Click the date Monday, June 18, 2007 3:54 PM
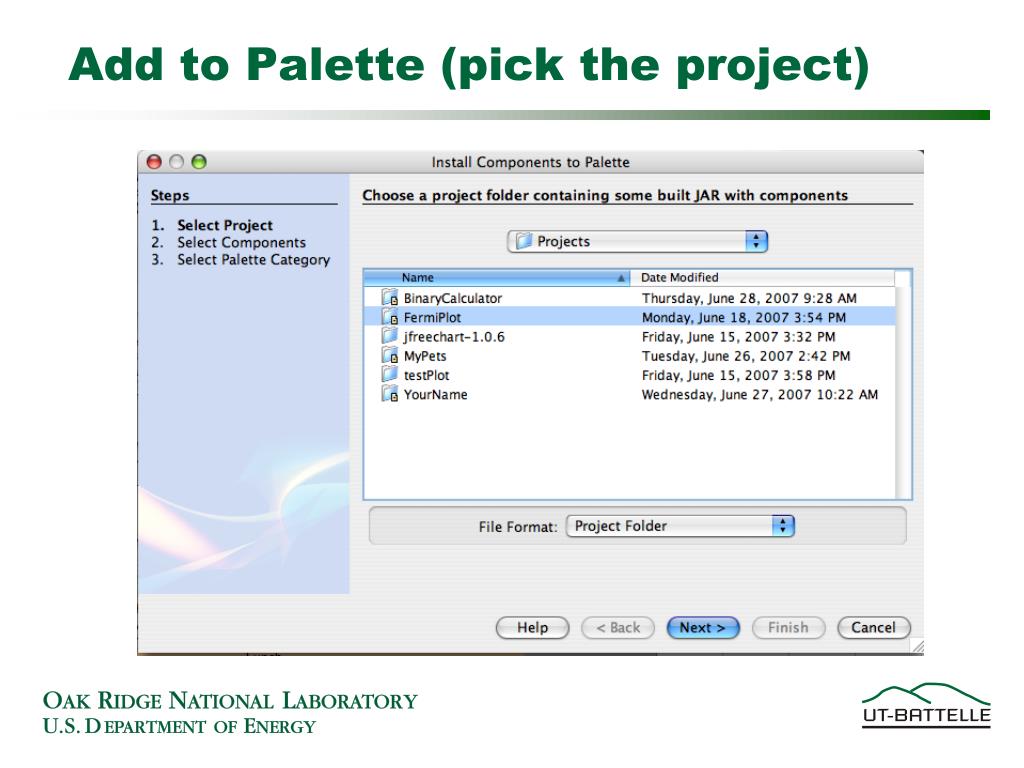This screenshot has width=1024, height=768. (x=744, y=317)
